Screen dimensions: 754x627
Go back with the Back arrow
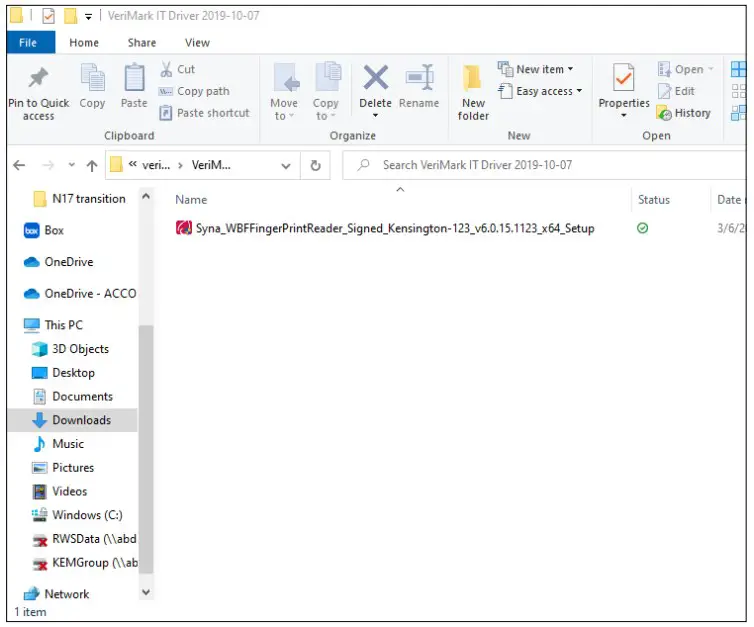(x=19, y=165)
